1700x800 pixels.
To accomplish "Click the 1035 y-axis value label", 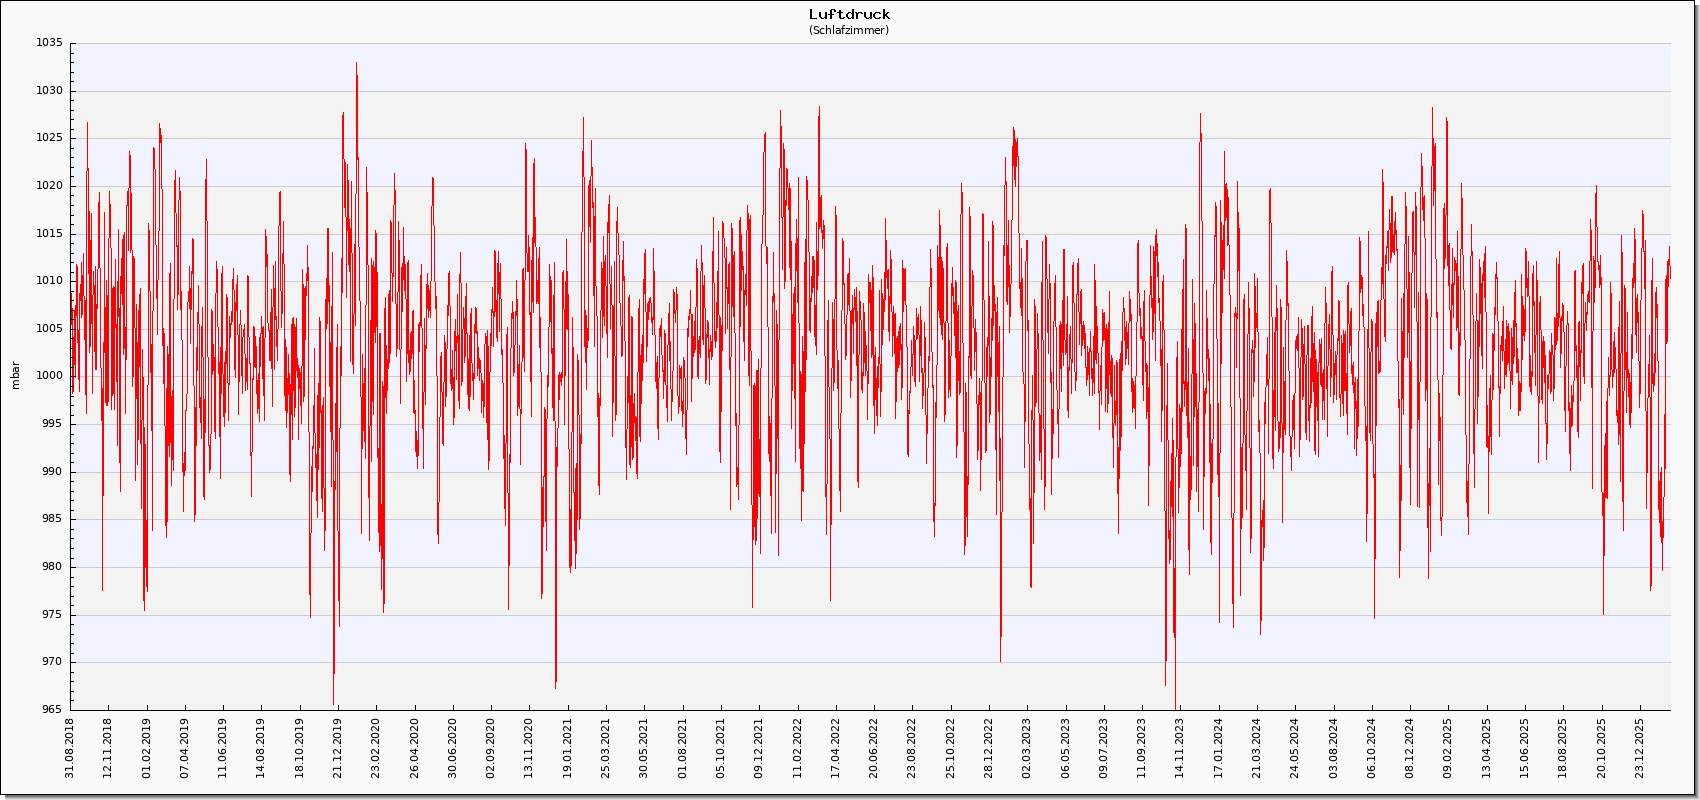I will [x=49, y=43].
